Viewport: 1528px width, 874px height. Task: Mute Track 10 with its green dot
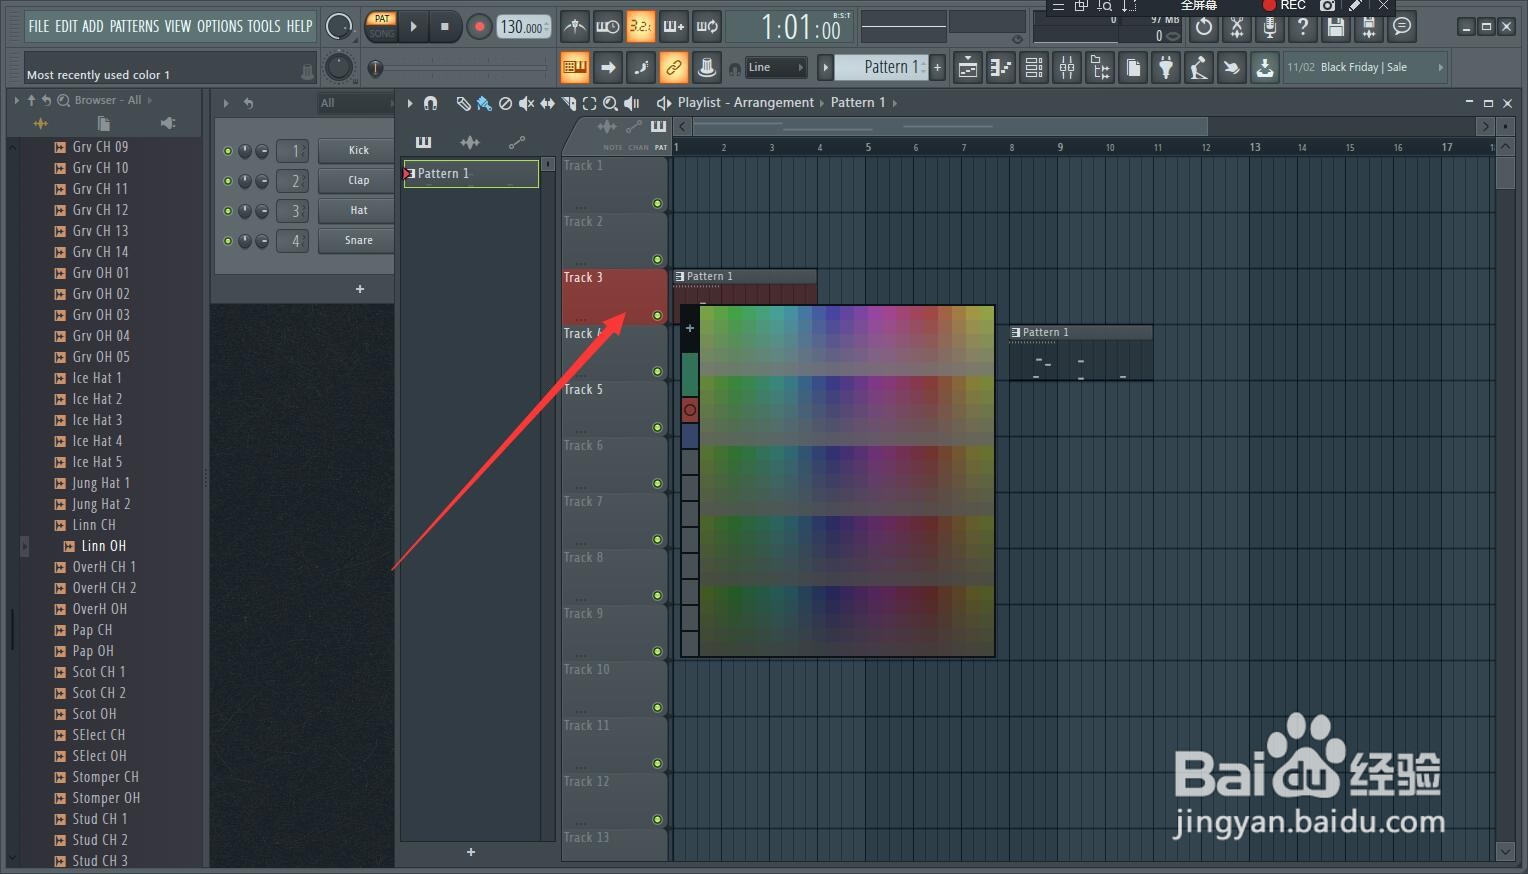tap(657, 708)
